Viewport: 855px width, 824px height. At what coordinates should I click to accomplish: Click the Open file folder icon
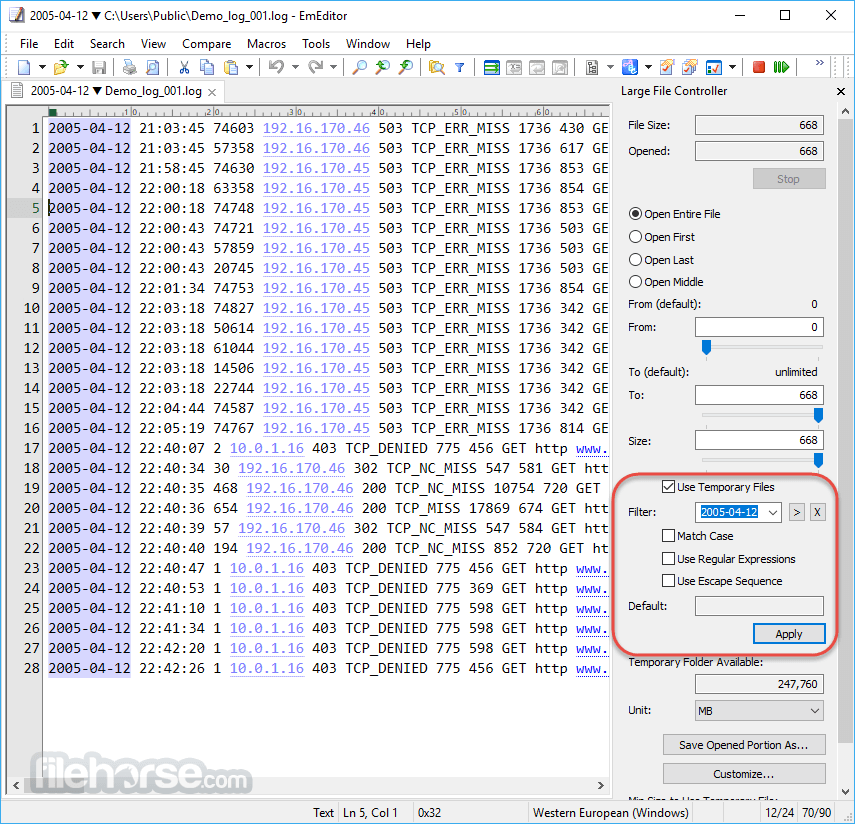pos(61,67)
